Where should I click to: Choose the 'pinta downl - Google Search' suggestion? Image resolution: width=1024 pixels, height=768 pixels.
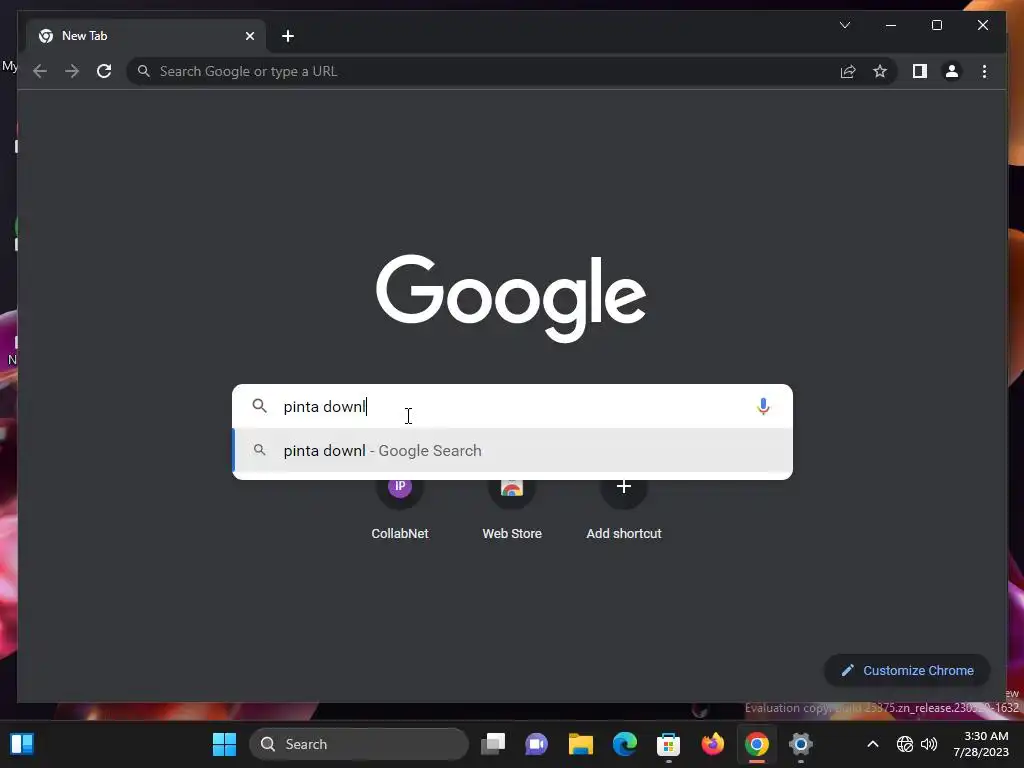click(x=513, y=451)
